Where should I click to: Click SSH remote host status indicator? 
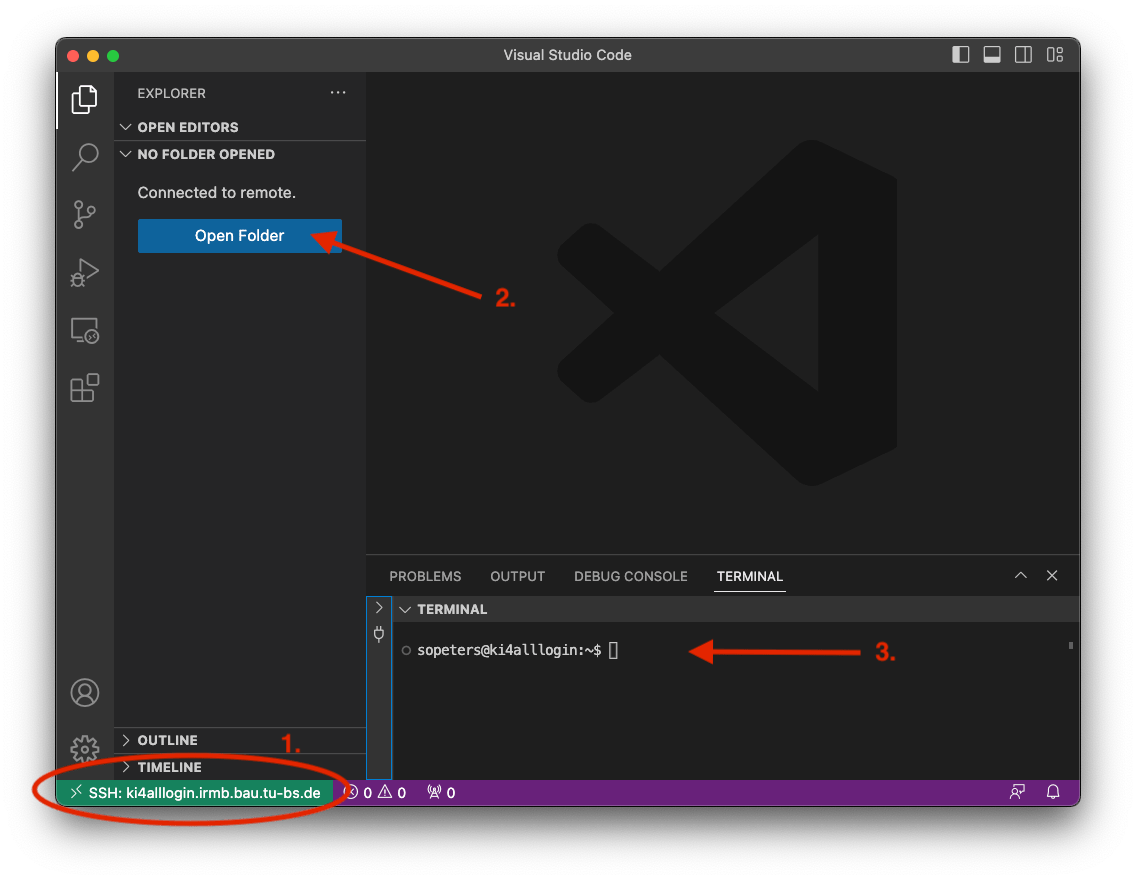click(196, 792)
